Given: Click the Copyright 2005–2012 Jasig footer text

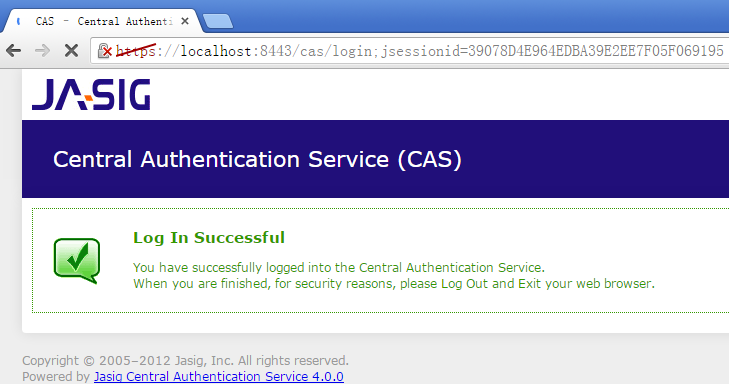Looking at the screenshot, I should tap(186, 361).
